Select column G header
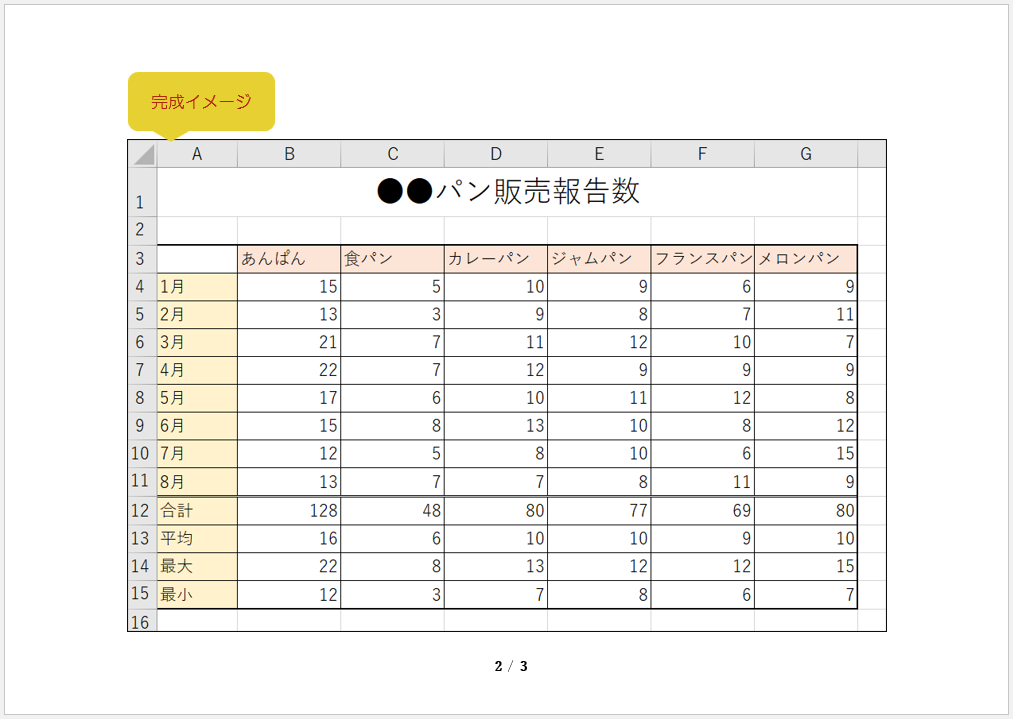 click(x=806, y=154)
